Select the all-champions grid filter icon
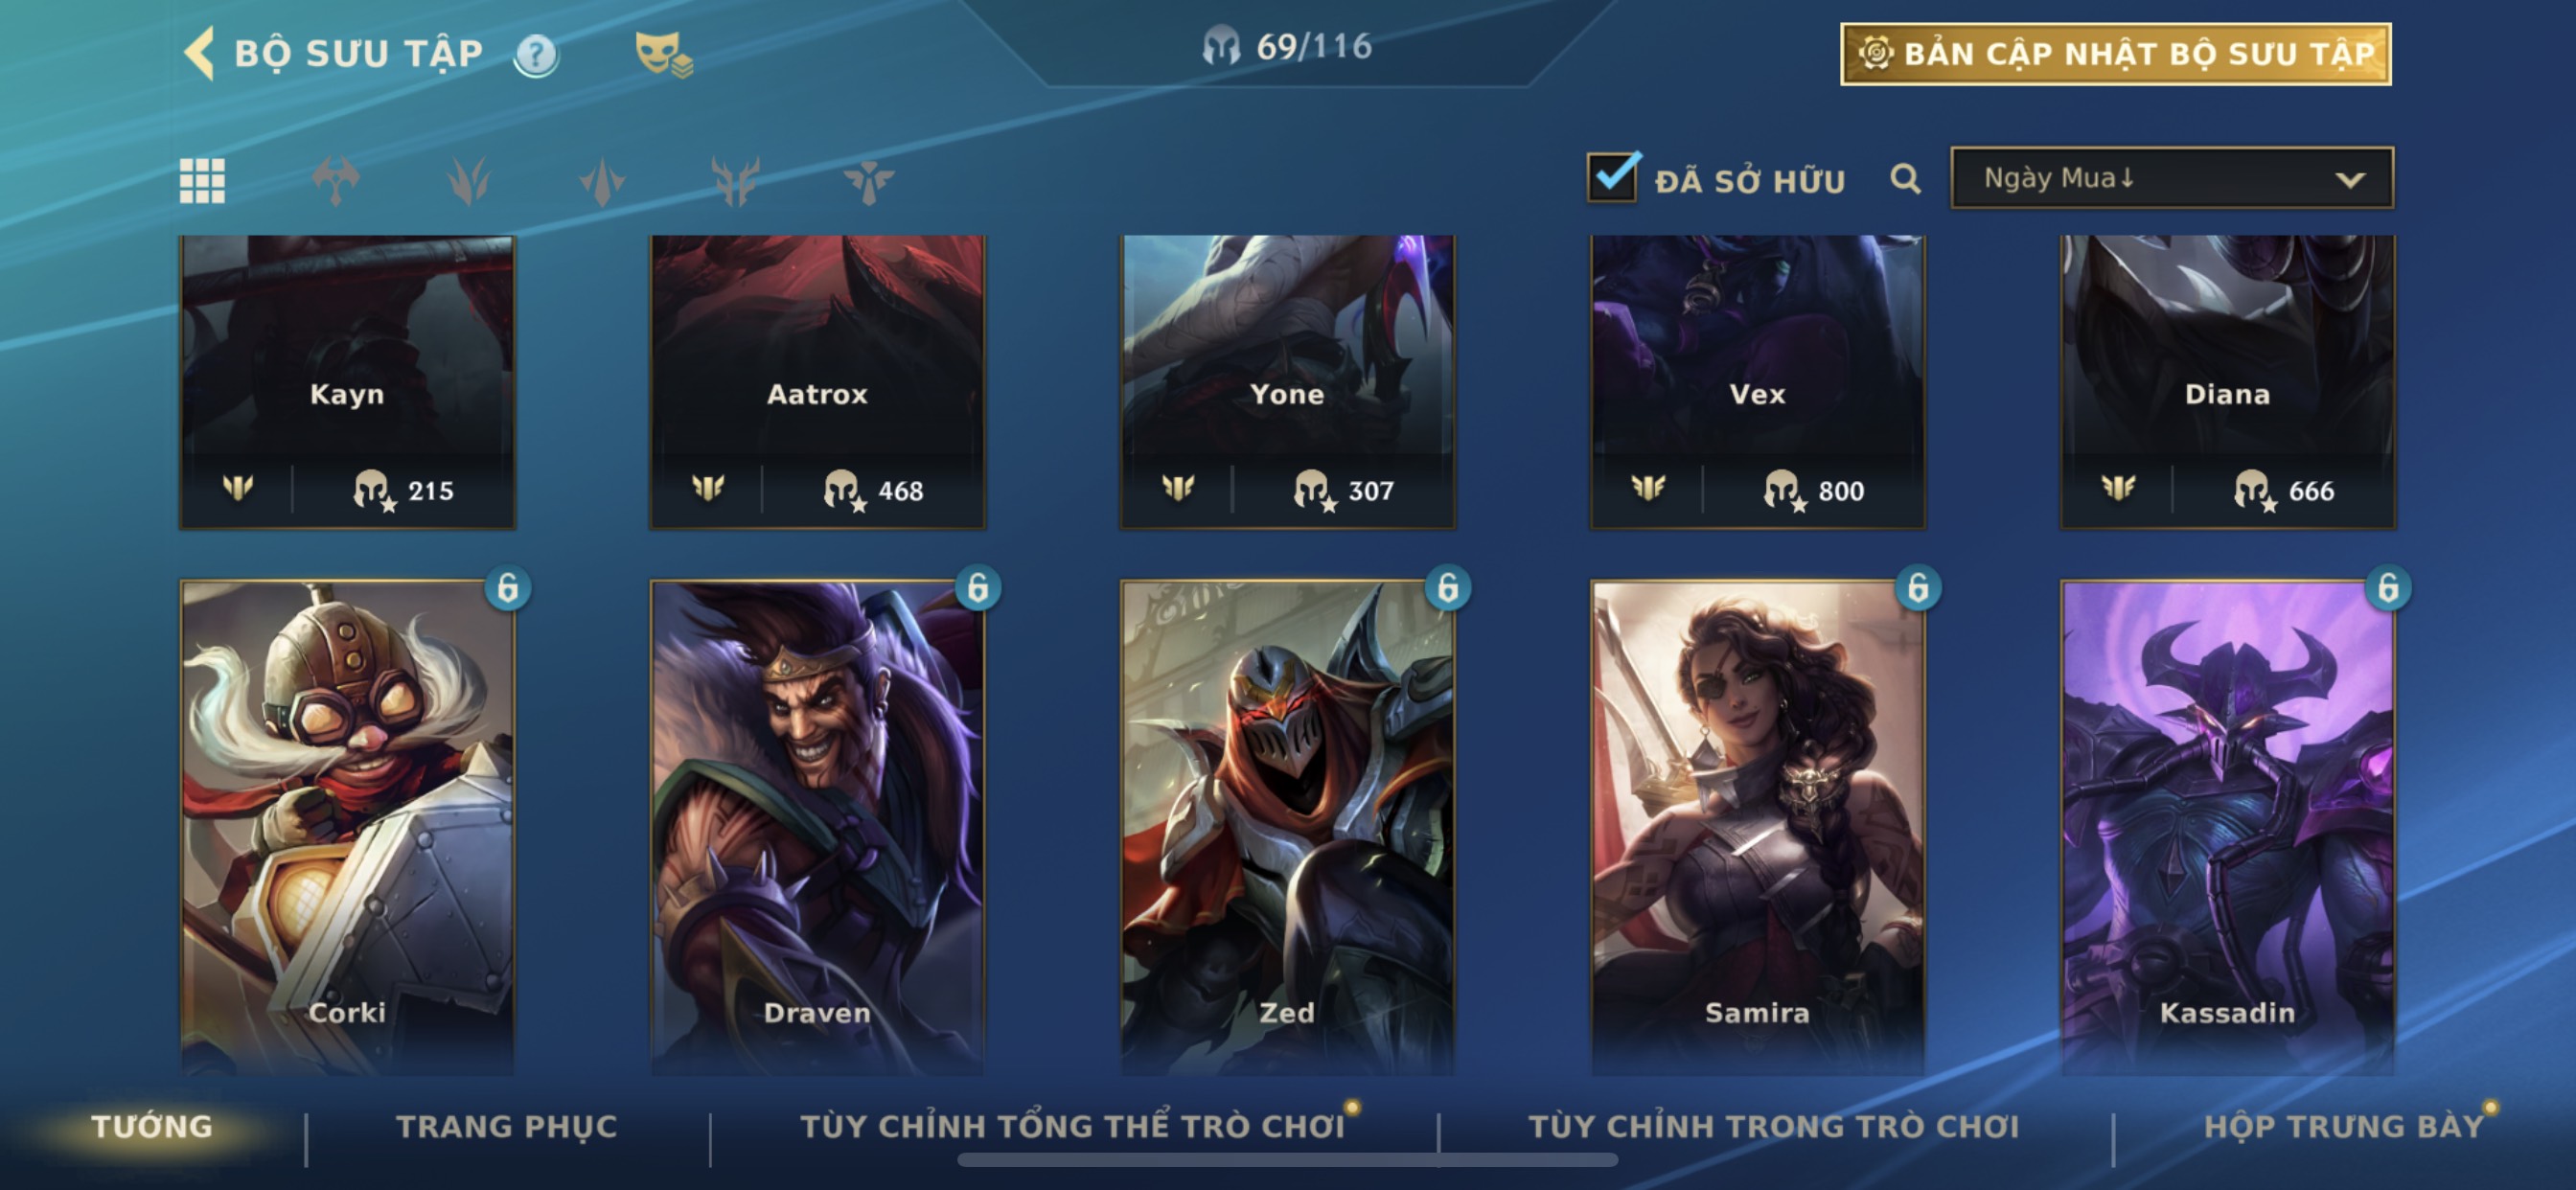Screen dimensions: 2576x1190 tap(202, 181)
